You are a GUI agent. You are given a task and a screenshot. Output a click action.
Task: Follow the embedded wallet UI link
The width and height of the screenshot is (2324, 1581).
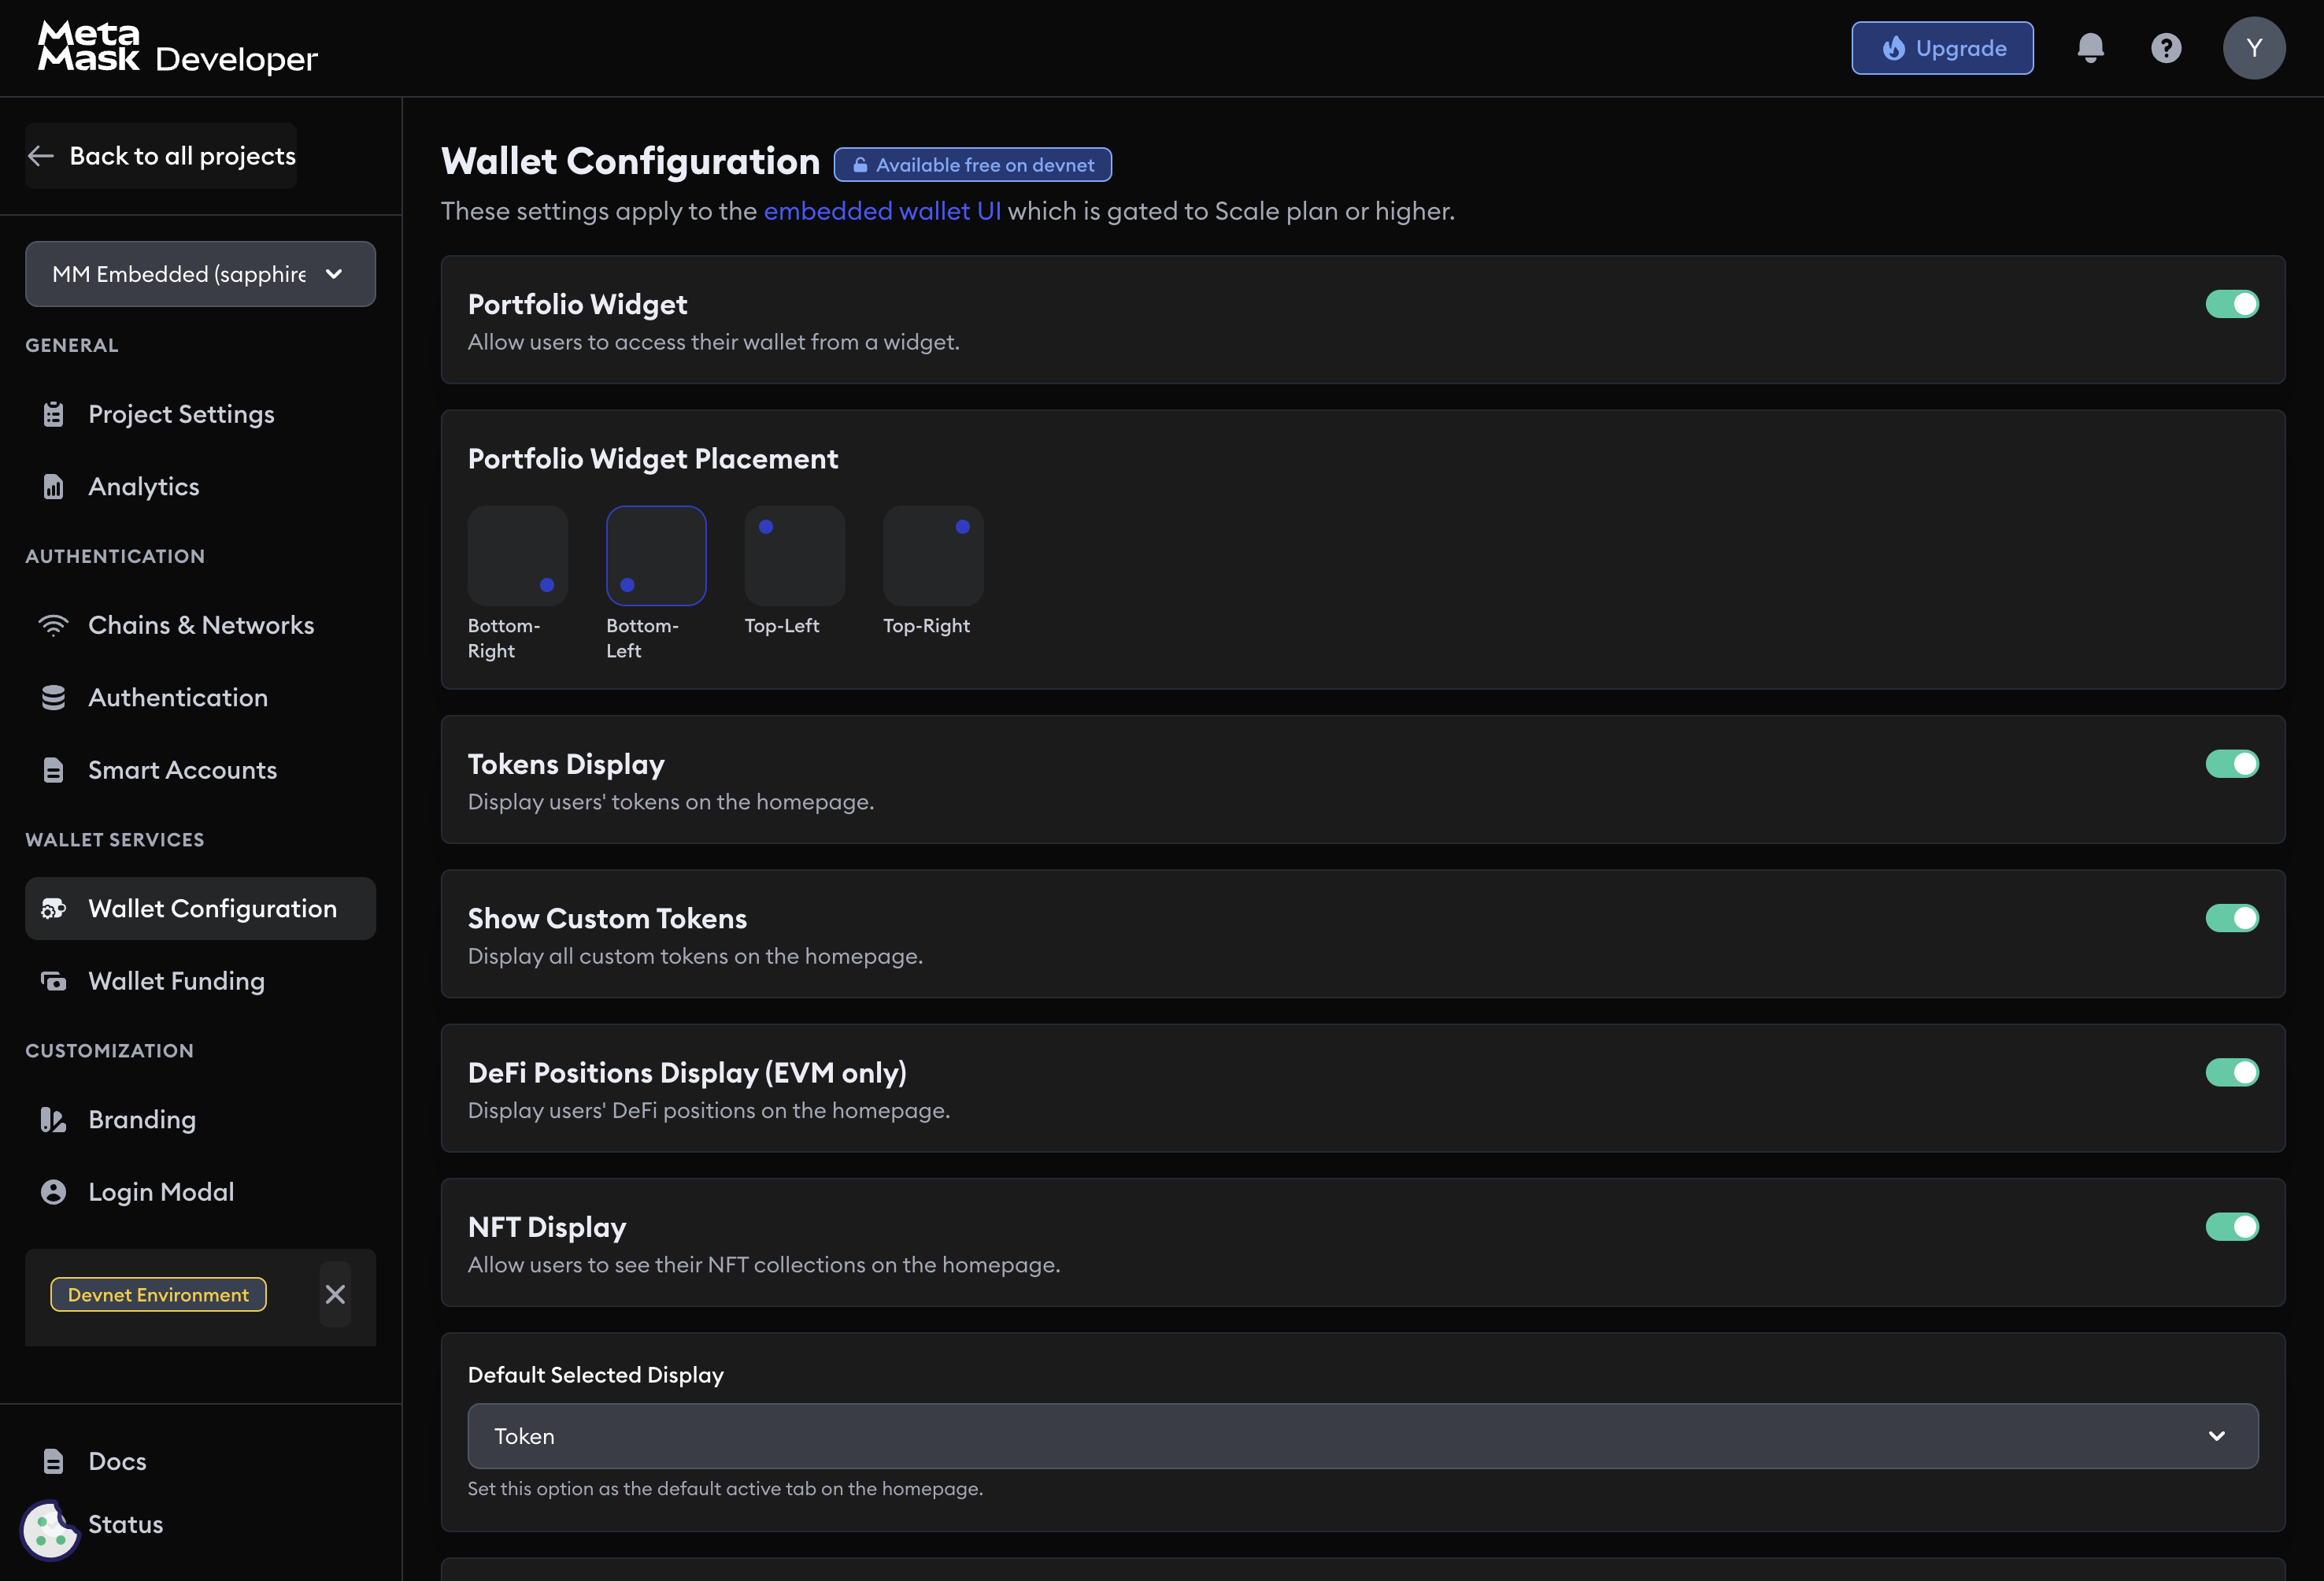click(882, 211)
